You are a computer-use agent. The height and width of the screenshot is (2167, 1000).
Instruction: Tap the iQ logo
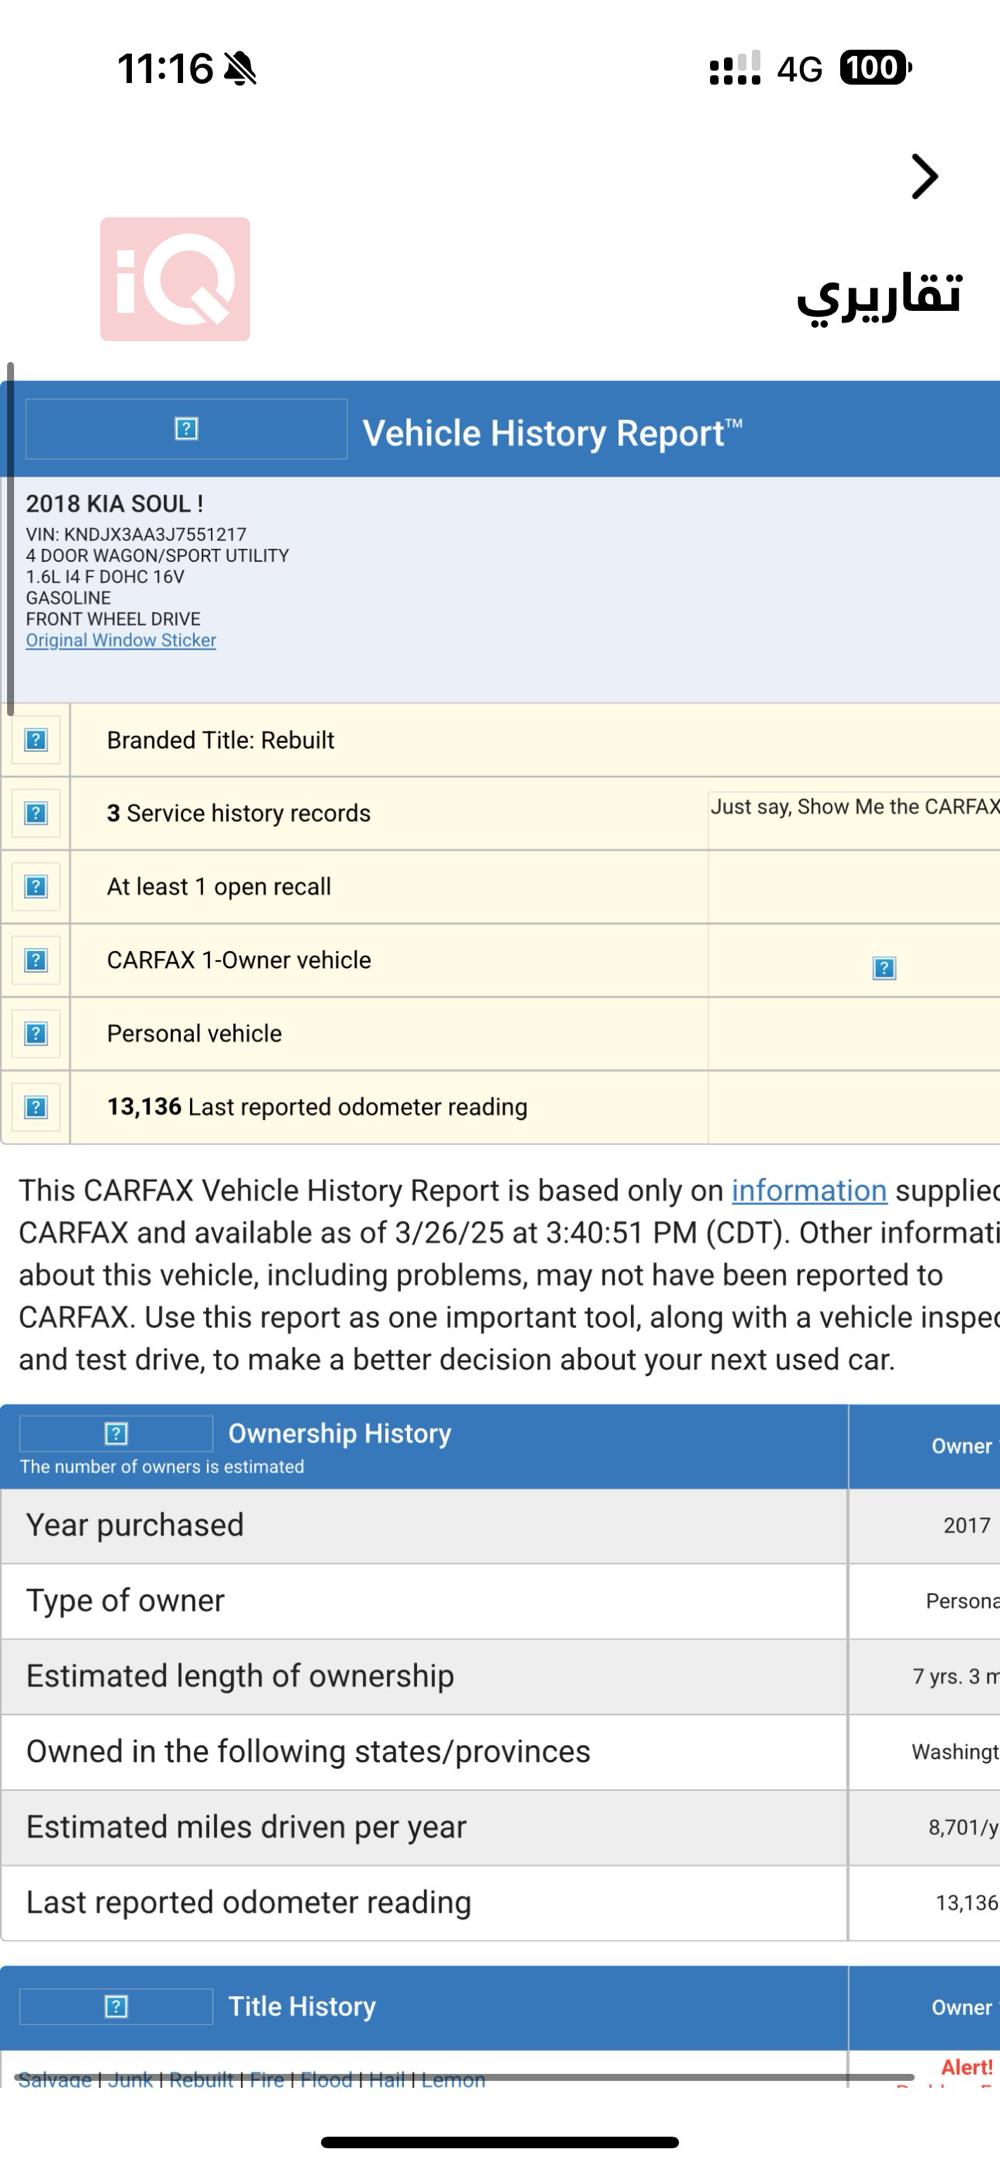[175, 279]
